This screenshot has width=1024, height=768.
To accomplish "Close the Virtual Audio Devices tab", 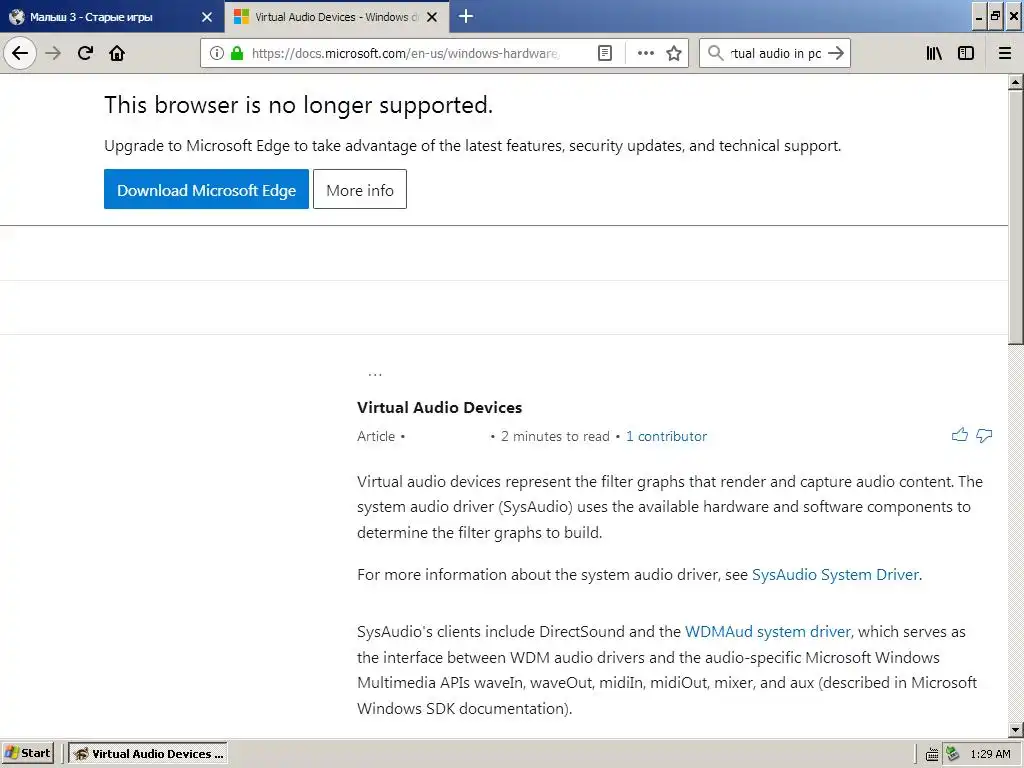I will click(432, 17).
